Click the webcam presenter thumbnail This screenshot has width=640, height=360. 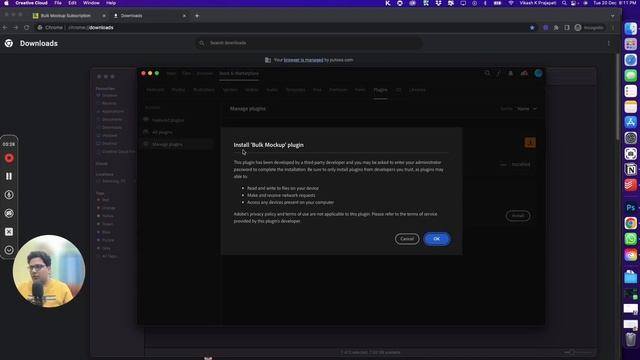point(49,271)
